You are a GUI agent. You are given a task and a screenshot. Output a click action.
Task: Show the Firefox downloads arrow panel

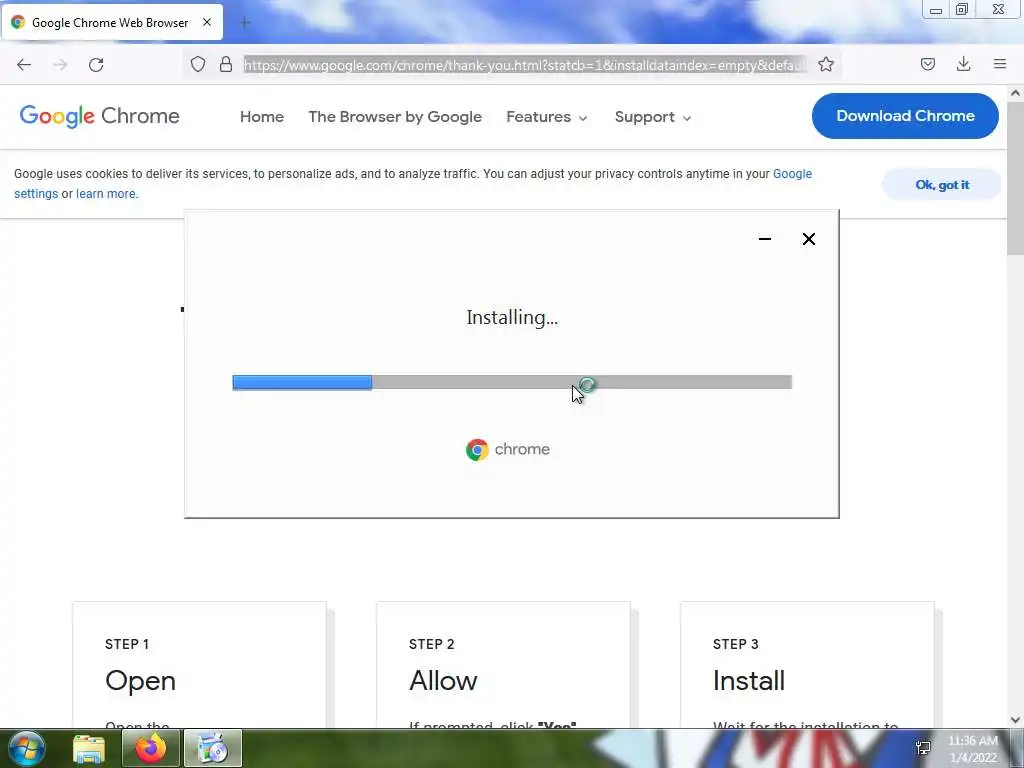pos(963,64)
